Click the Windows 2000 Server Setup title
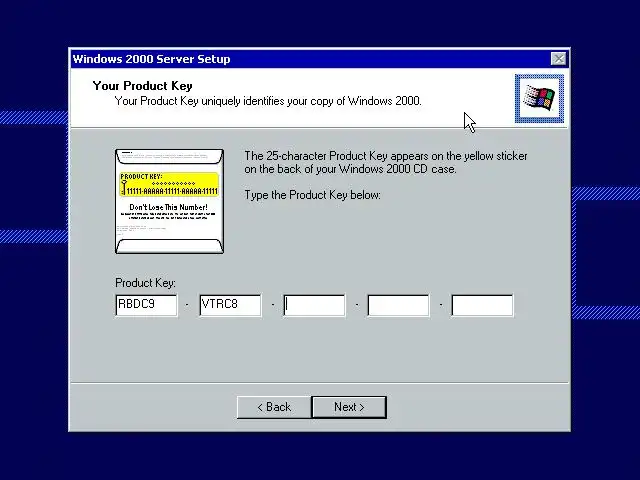Viewport: 640px width, 480px height. pyautogui.click(x=151, y=59)
